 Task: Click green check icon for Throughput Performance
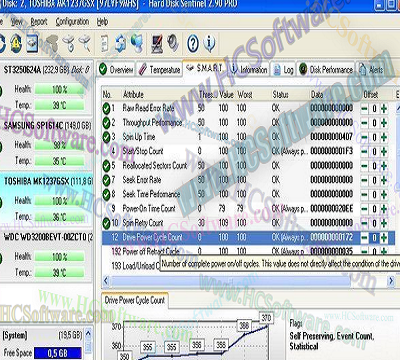pyautogui.click(x=106, y=123)
